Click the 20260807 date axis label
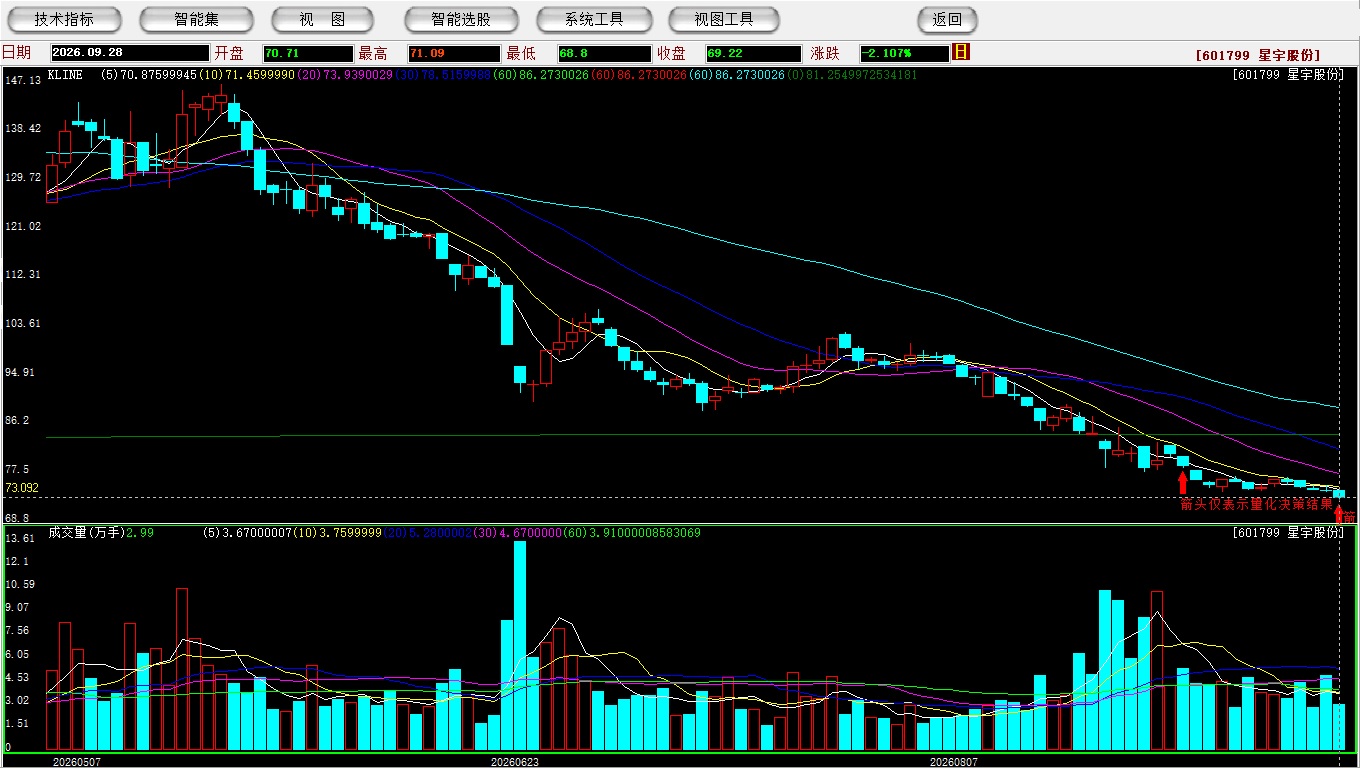Viewport: 1360px width, 768px height. tap(954, 761)
